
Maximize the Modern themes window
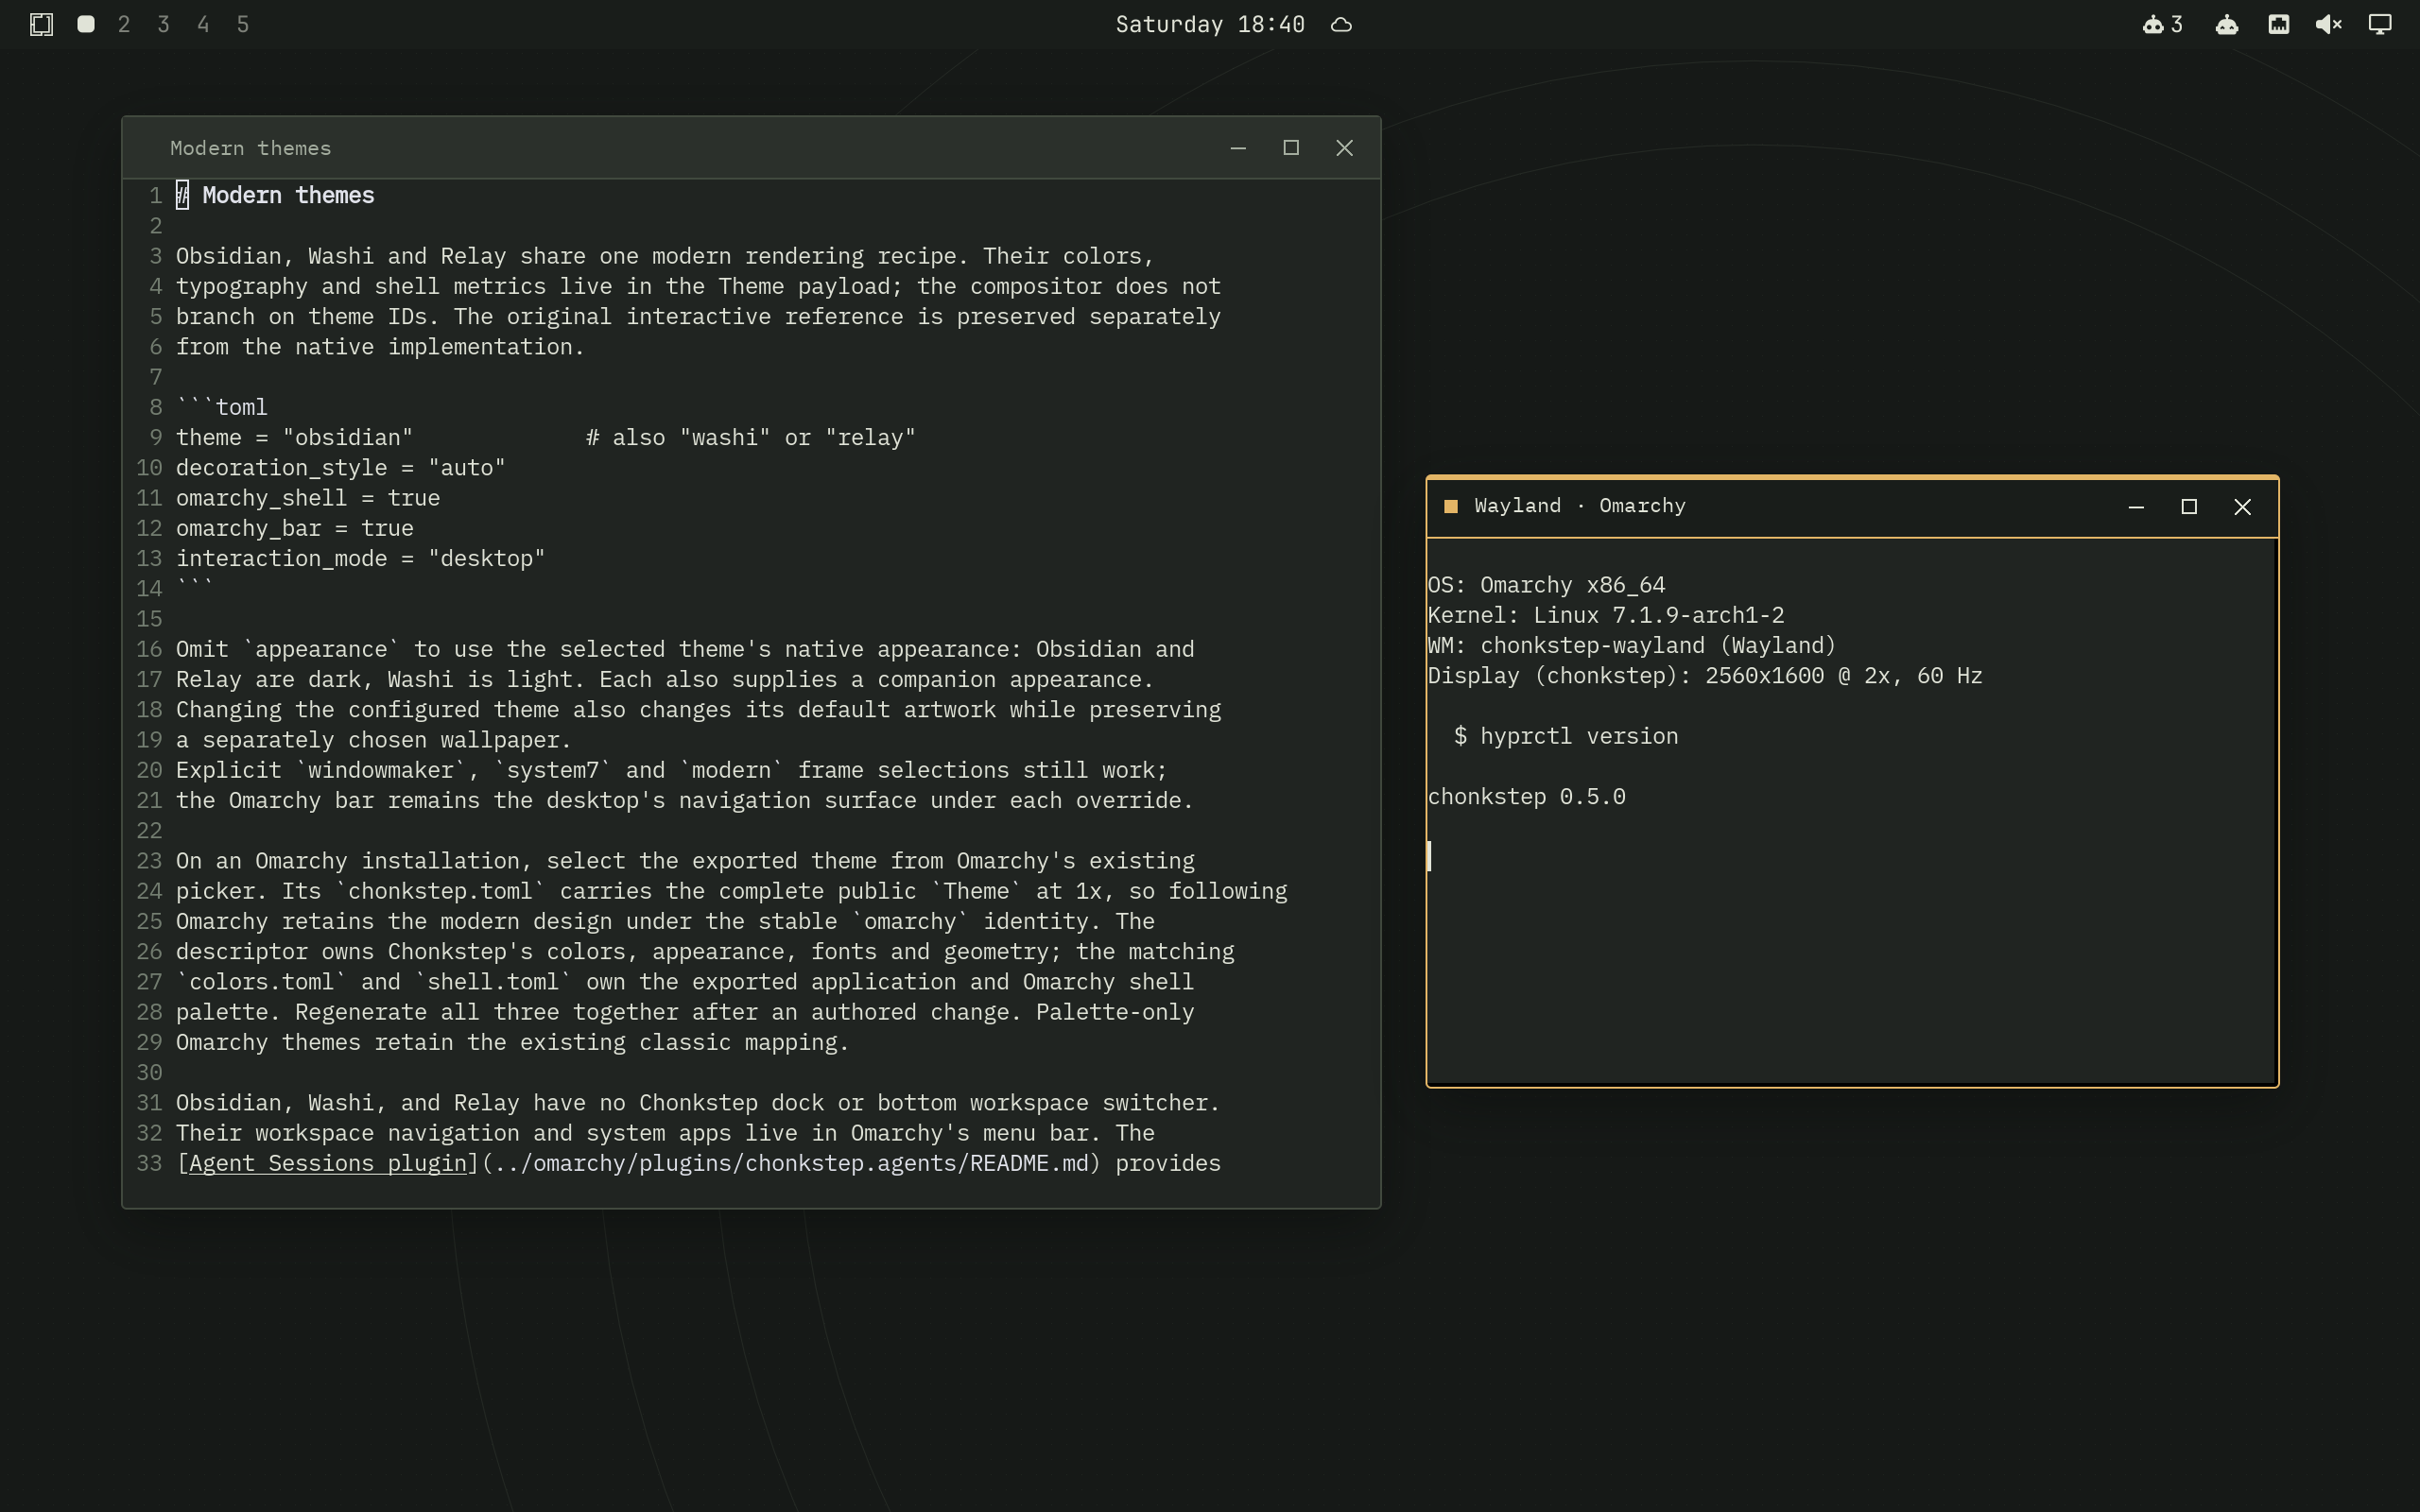[x=1291, y=148]
